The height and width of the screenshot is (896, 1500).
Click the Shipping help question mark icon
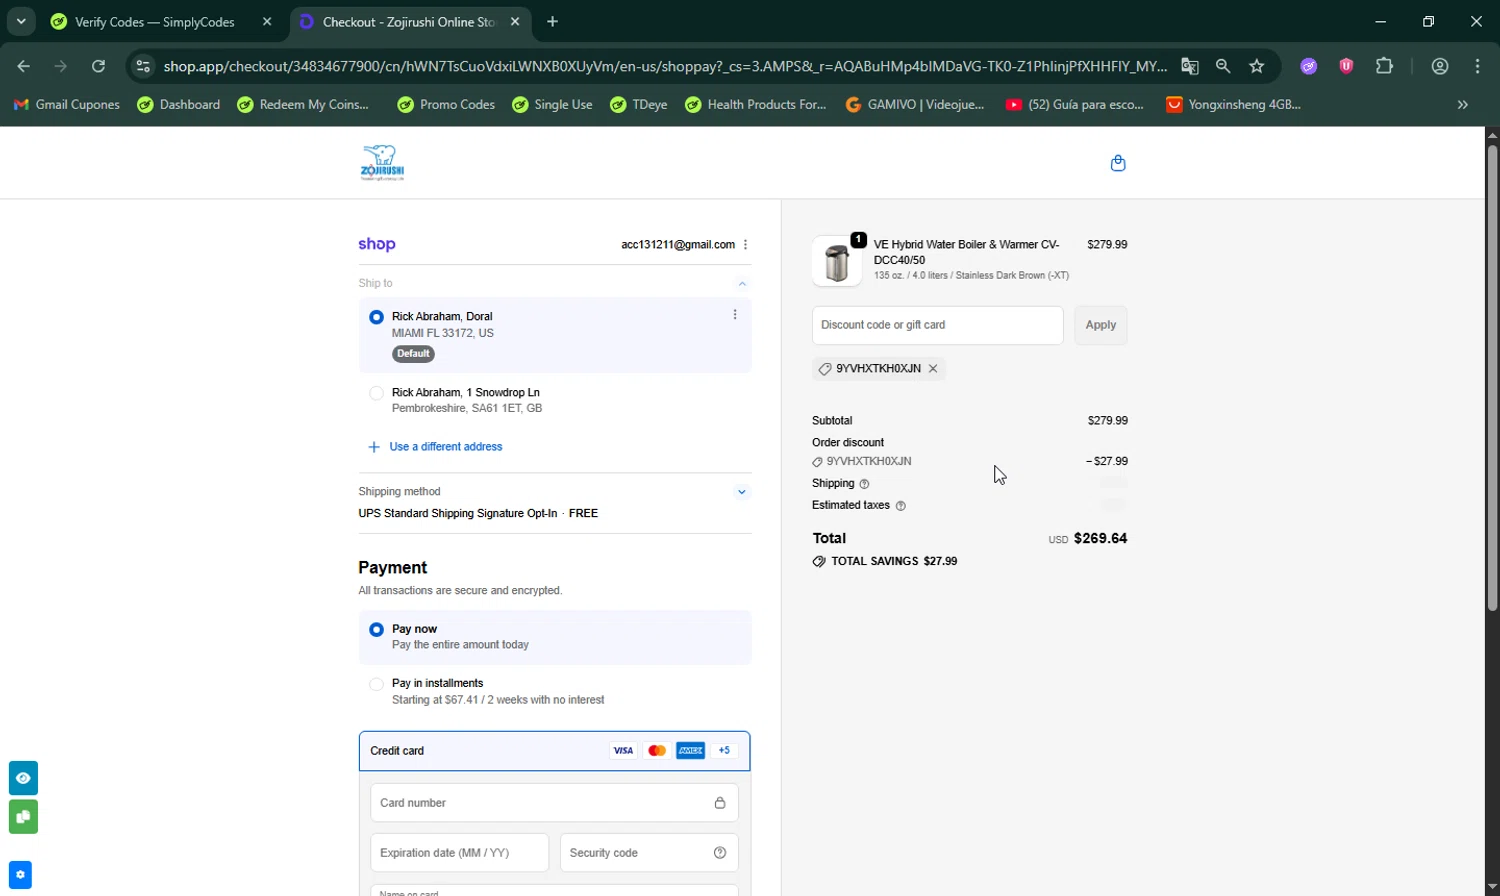(x=864, y=484)
